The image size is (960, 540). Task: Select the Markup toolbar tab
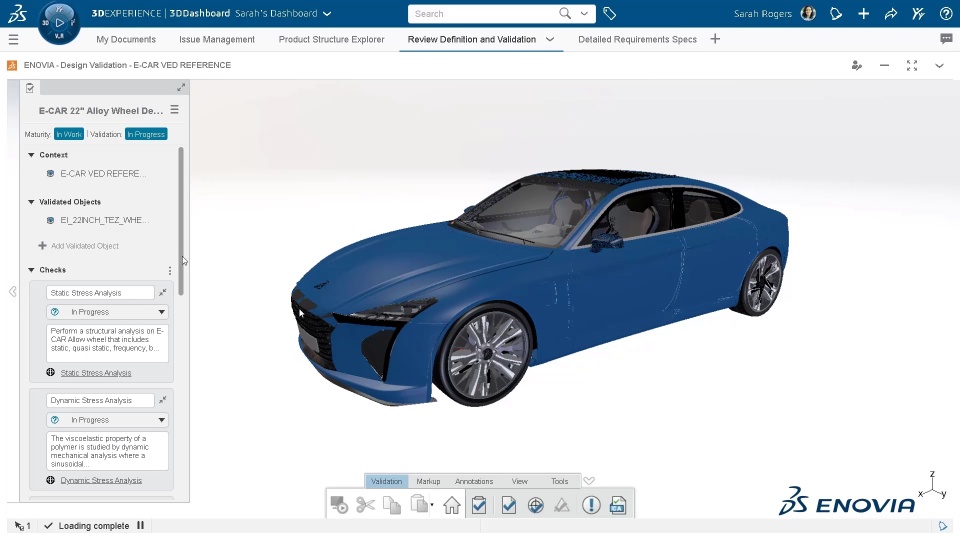pyautogui.click(x=428, y=481)
